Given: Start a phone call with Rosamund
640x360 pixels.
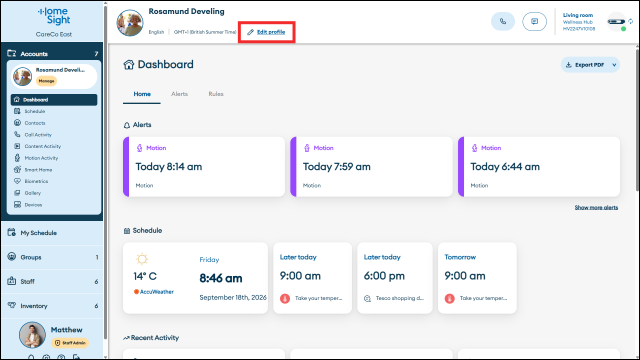Looking at the screenshot, I should (503, 22).
